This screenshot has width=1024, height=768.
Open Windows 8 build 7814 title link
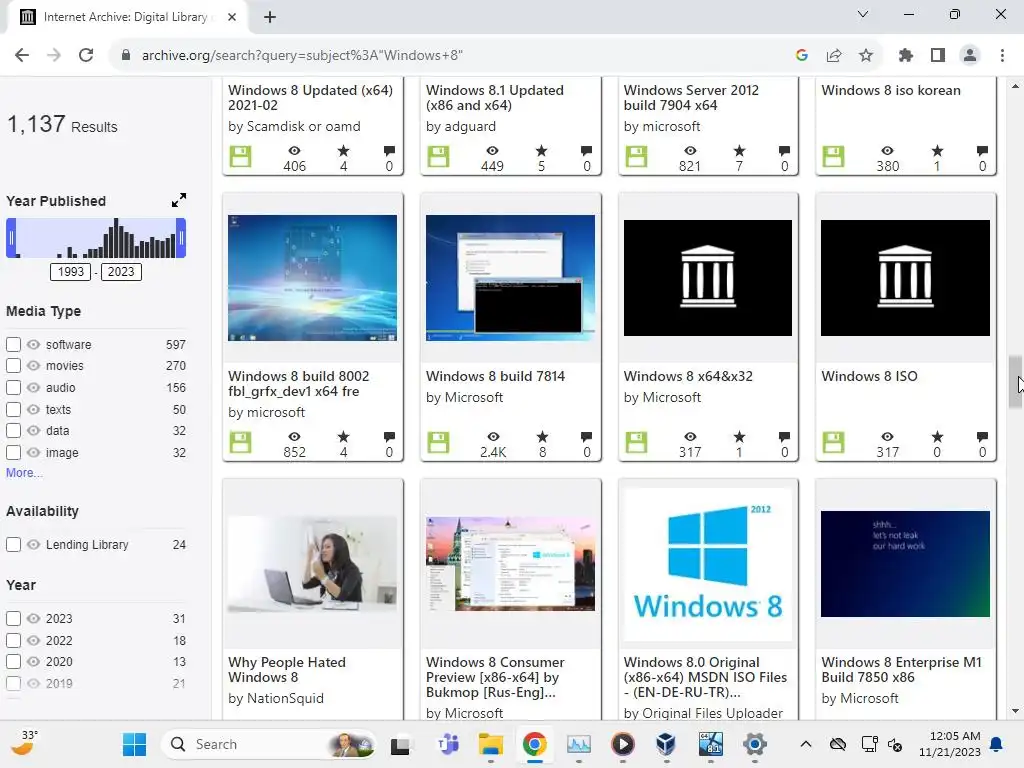pos(495,376)
